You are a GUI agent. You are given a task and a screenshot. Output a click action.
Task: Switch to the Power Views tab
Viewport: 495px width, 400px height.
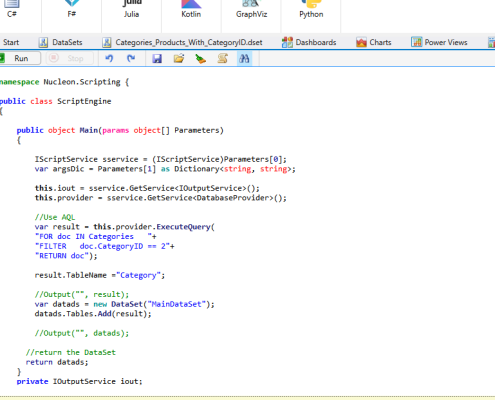[439, 42]
